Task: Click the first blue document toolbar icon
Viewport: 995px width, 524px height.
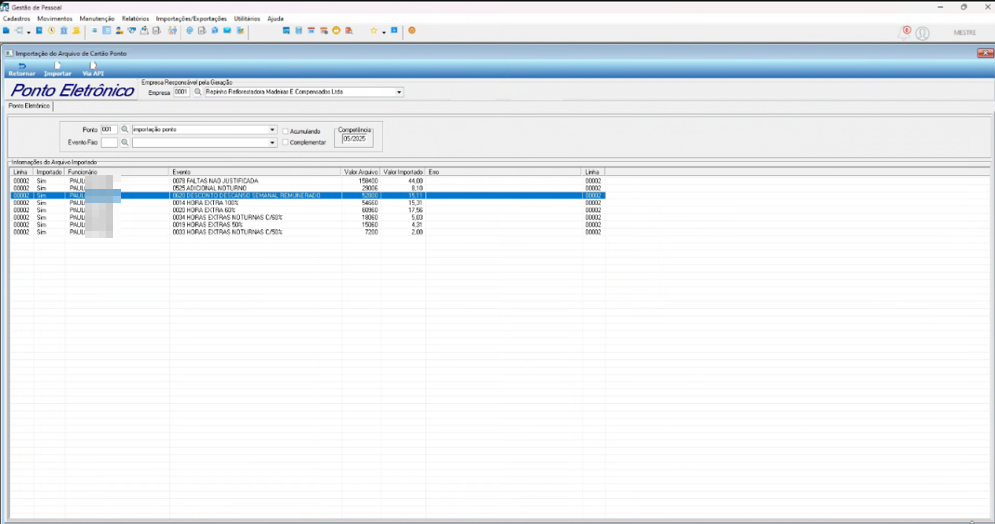Action: coord(6,30)
